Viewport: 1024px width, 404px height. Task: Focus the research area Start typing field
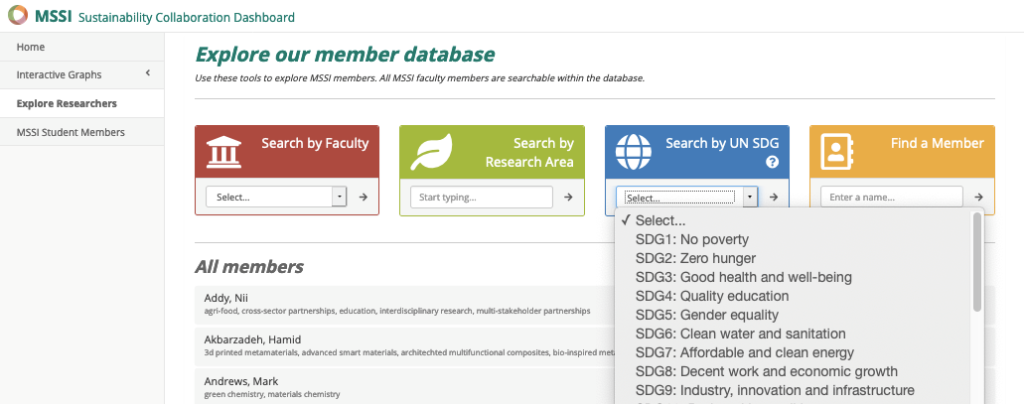(481, 197)
